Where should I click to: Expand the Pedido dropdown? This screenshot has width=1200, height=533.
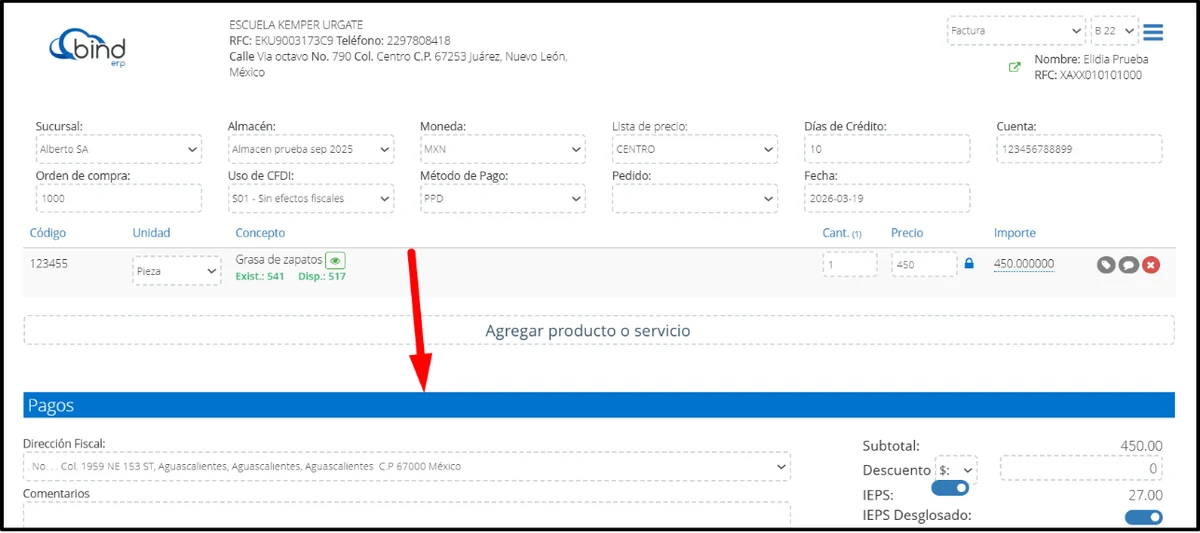pos(695,198)
